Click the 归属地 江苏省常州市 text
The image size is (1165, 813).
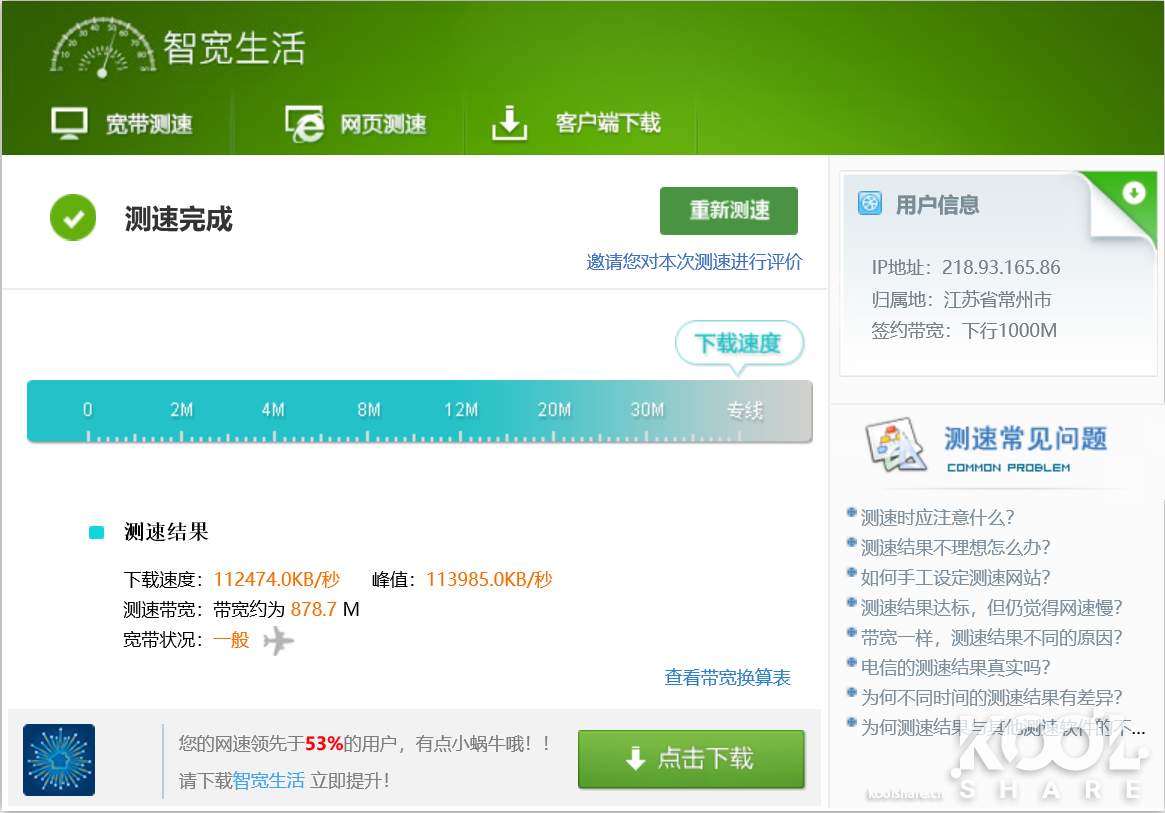[x=961, y=299]
